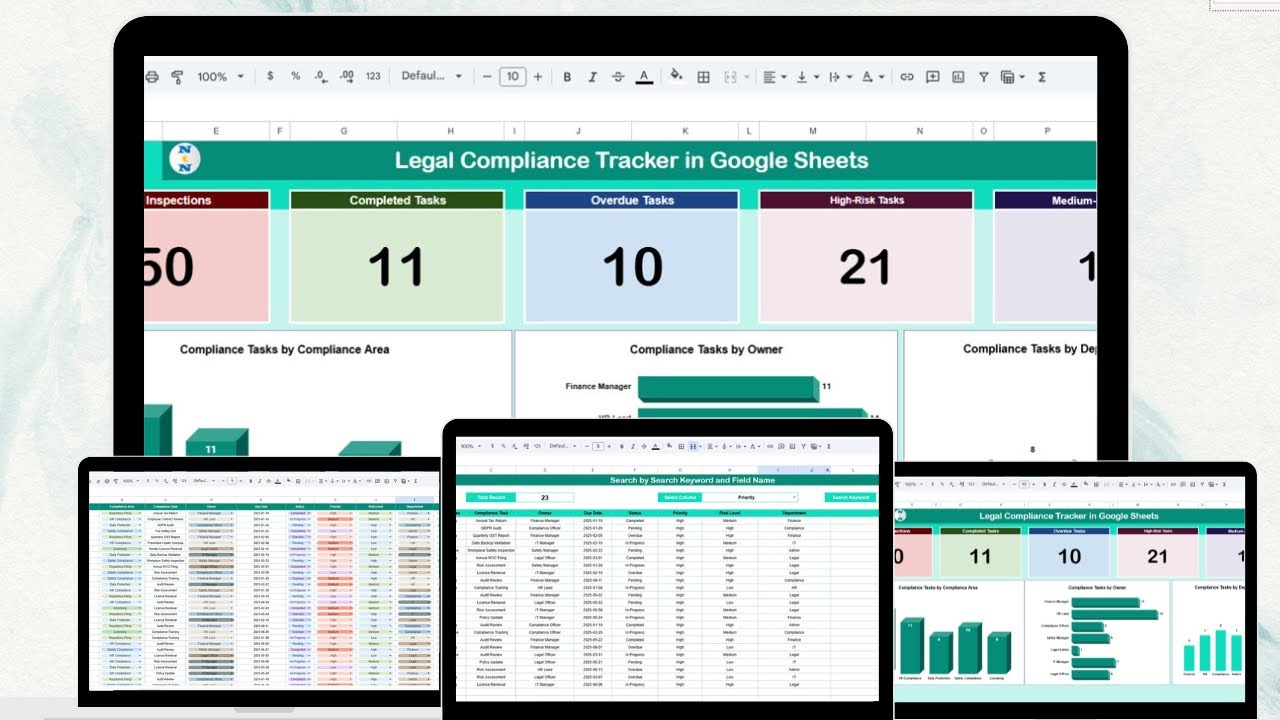
Task: Click the increase decimal places icon
Action: coord(347,76)
